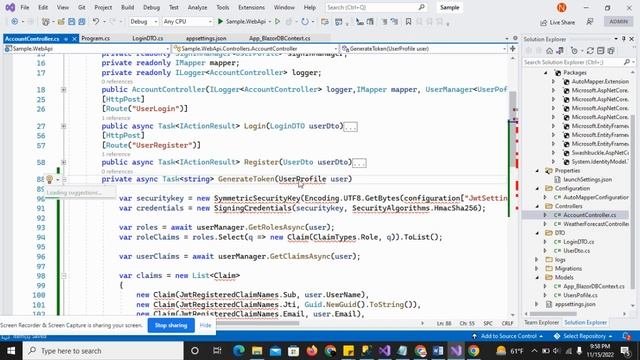The height and width of the screenshot is (360, 640).
Task: Open Word from the taskbar
Action: click(x=438, y=351)
